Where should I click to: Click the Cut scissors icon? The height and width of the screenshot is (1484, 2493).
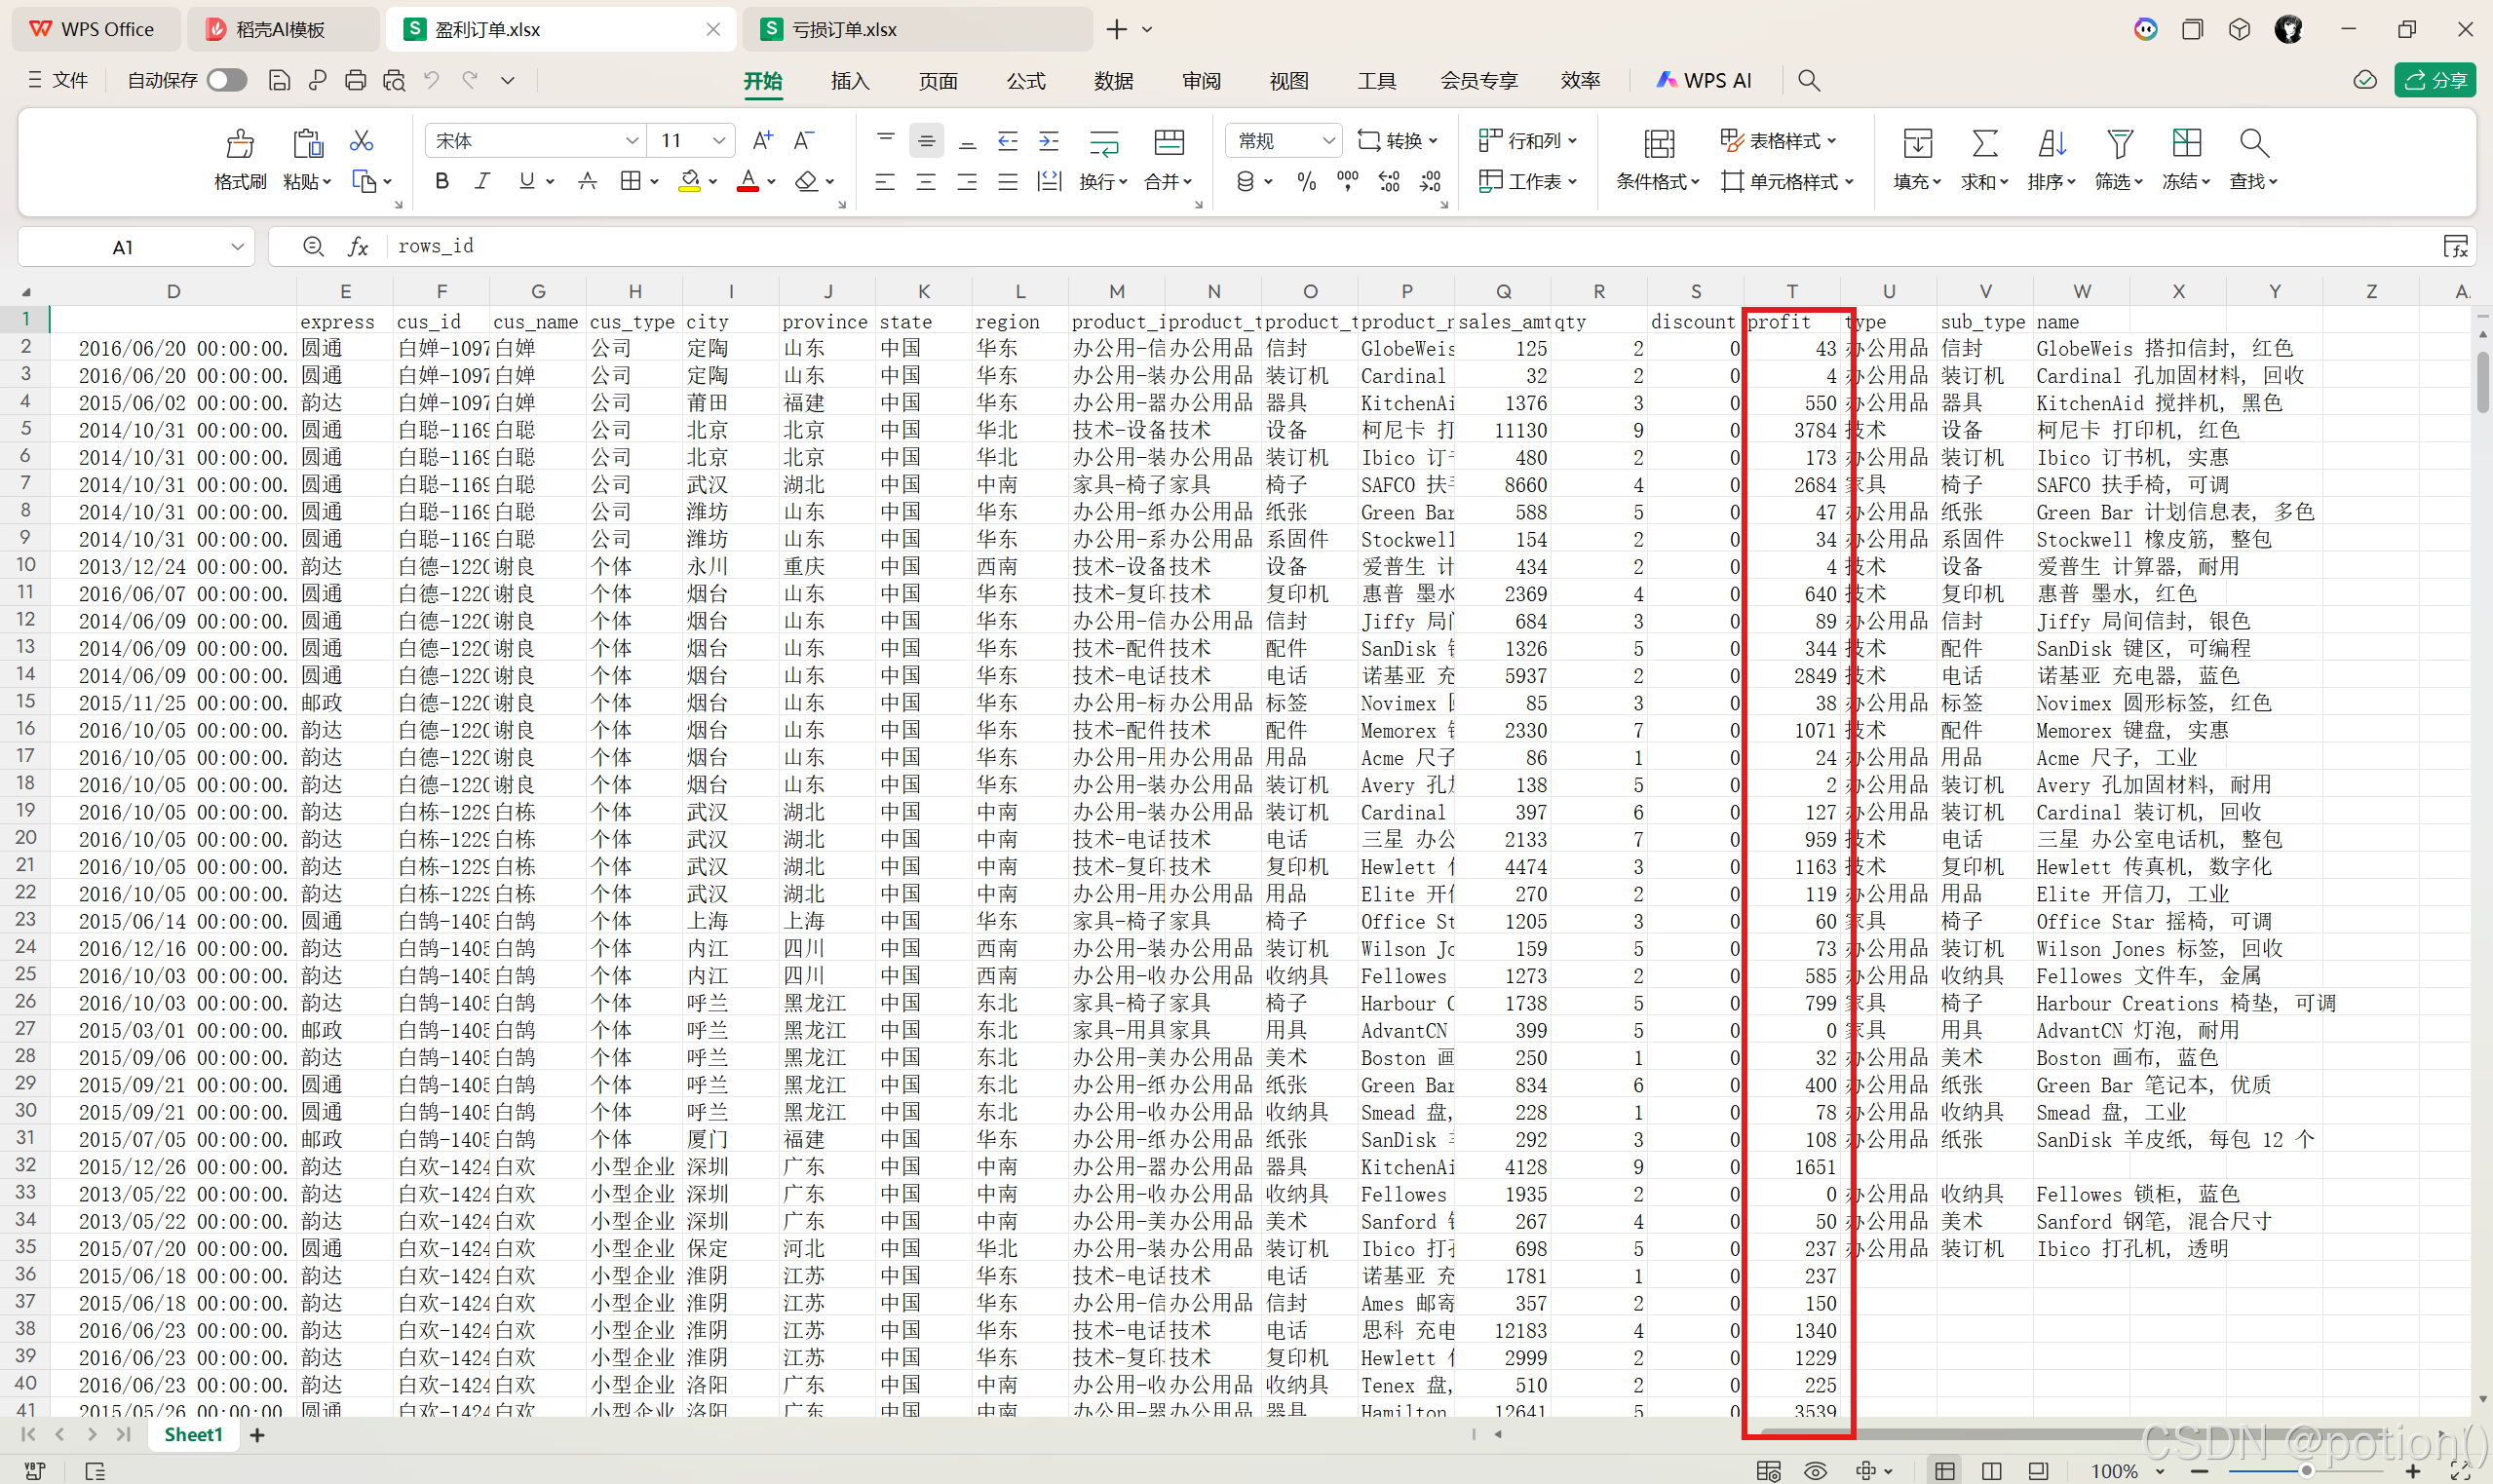point(361,141)
